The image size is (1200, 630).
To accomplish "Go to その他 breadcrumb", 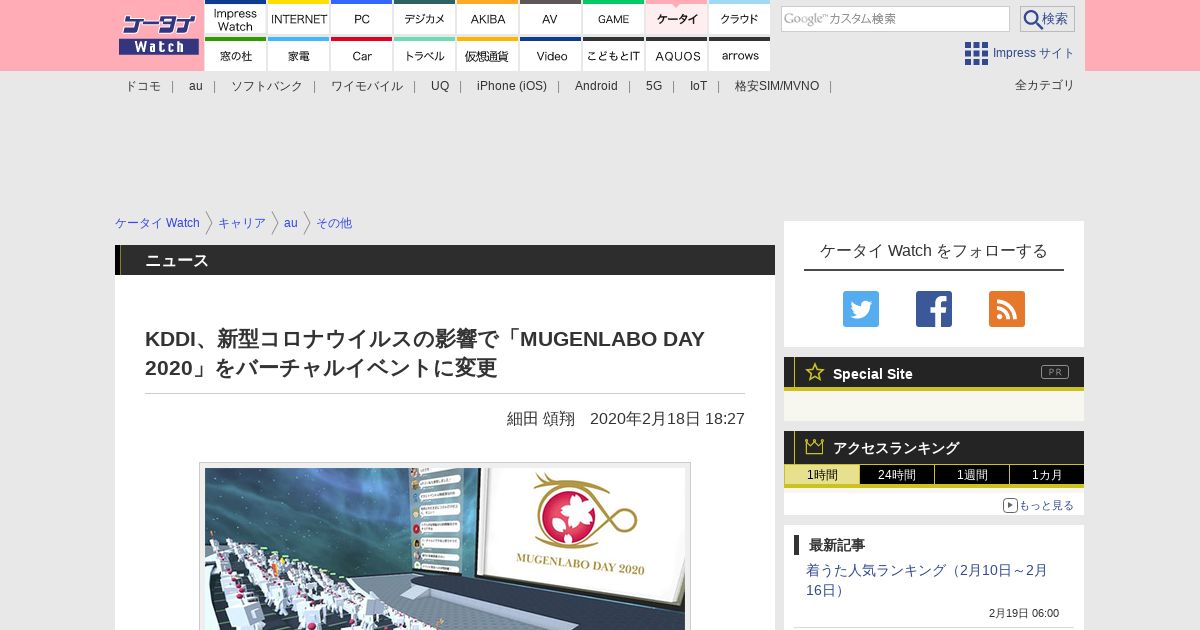I will [x=334, y=223].
